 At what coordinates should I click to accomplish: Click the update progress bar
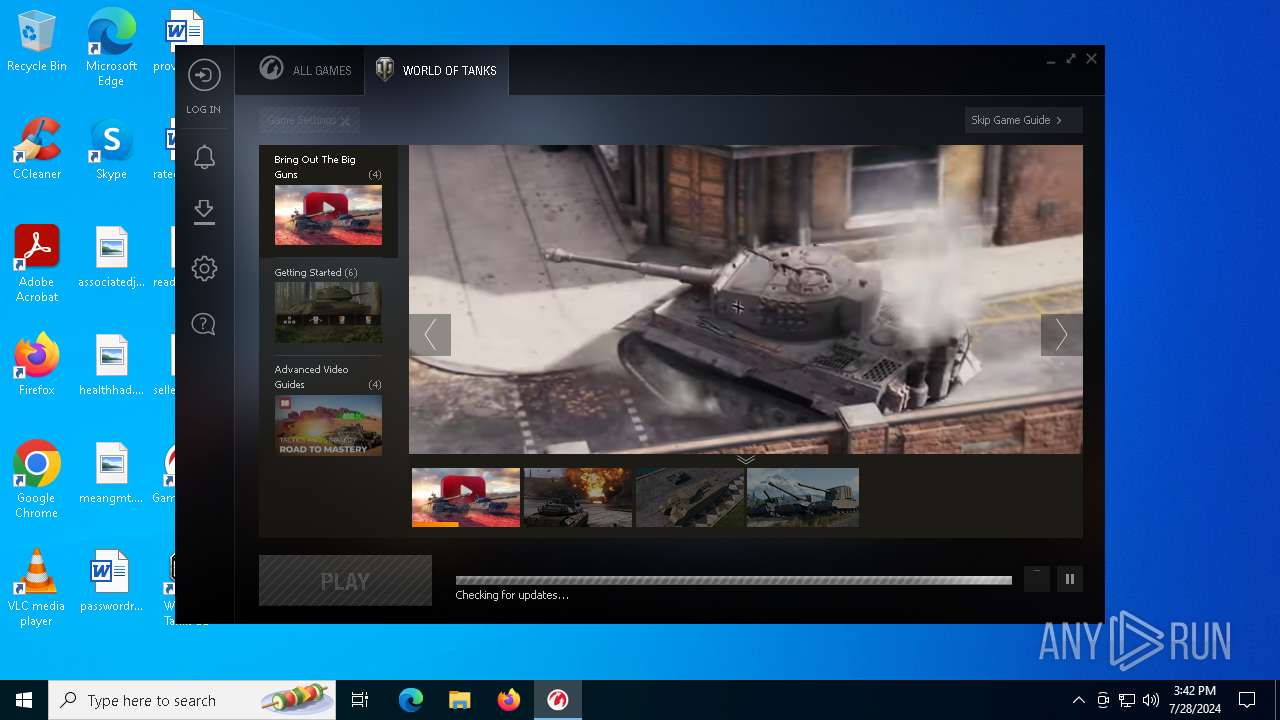[x=733, y=580]
